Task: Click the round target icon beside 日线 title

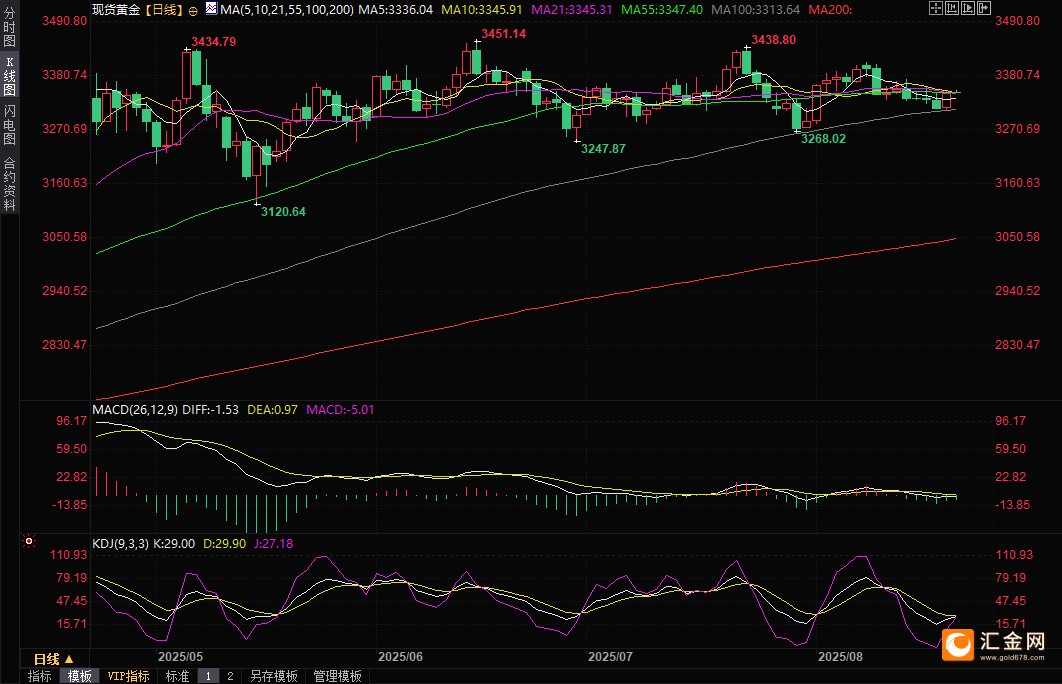Action: (192, 9)
